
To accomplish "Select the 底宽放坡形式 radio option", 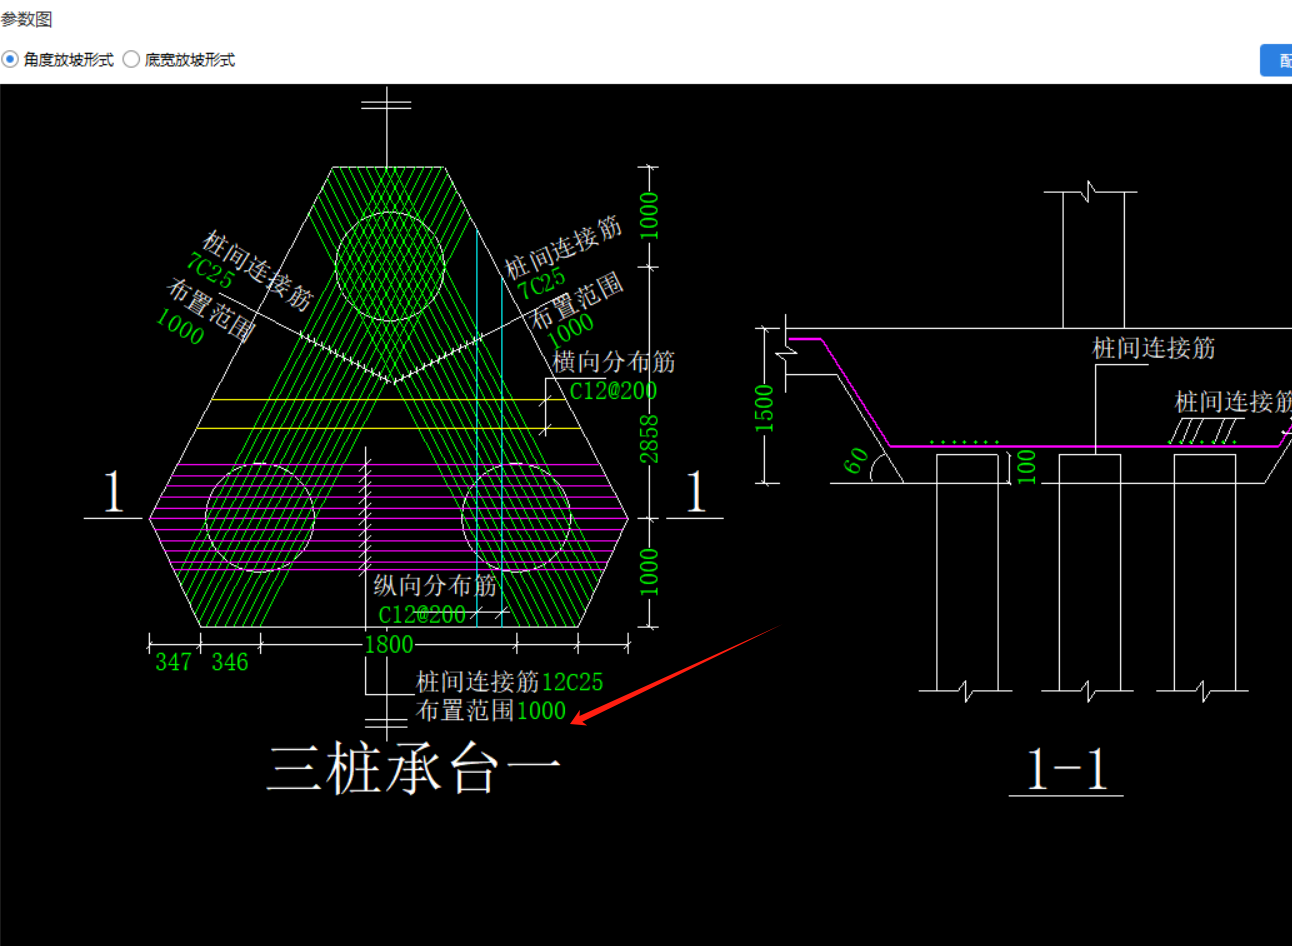I will [x=179, y=60].
